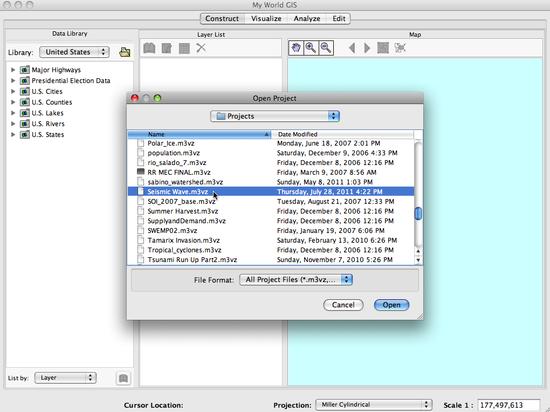Expand the U.S. Counties tree item
Screen dimensions: 550x412
click(x=13, y=102)
